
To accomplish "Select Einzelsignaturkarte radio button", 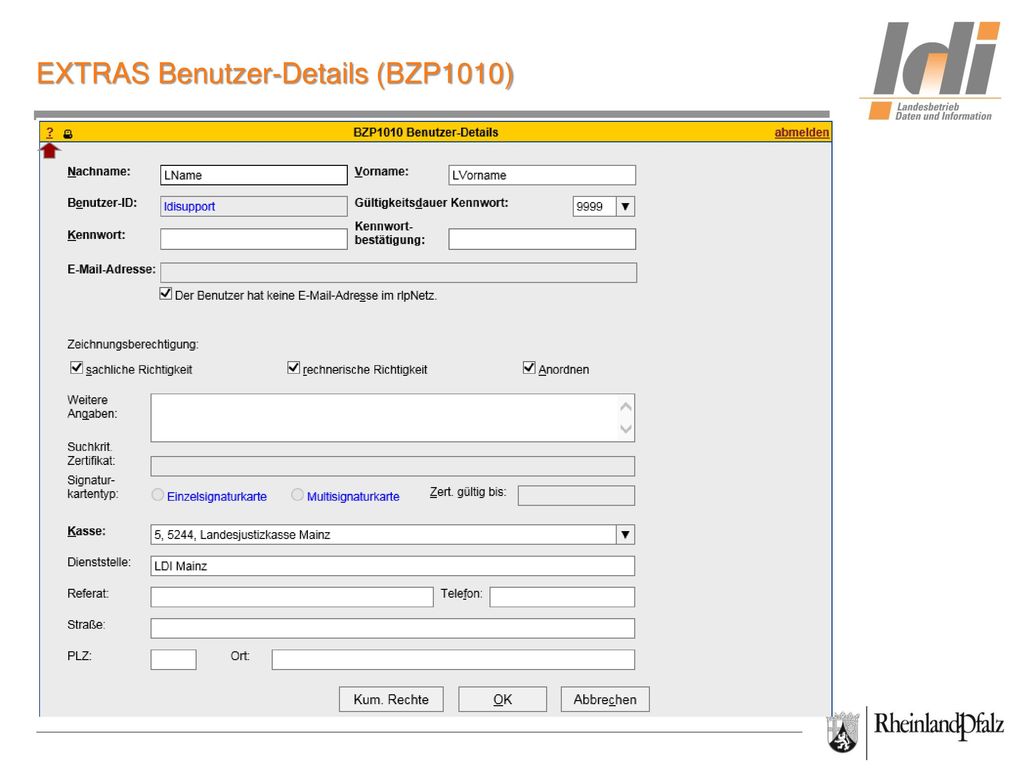I will (157, 495).
